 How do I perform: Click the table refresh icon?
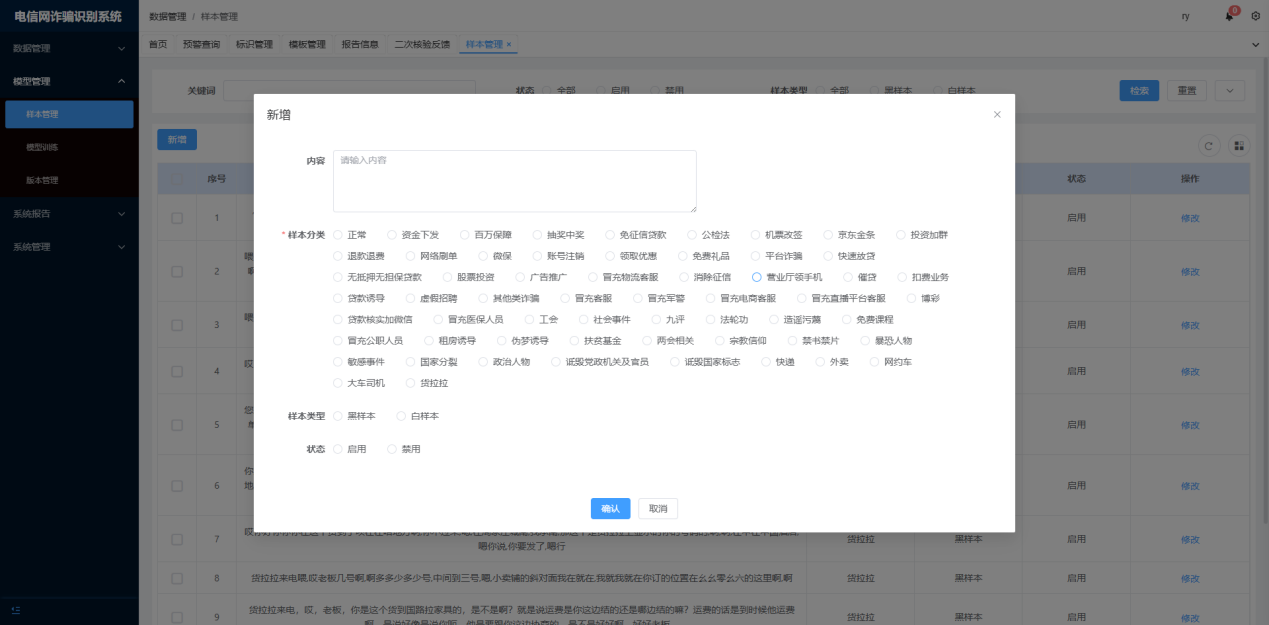point(1209,146)
